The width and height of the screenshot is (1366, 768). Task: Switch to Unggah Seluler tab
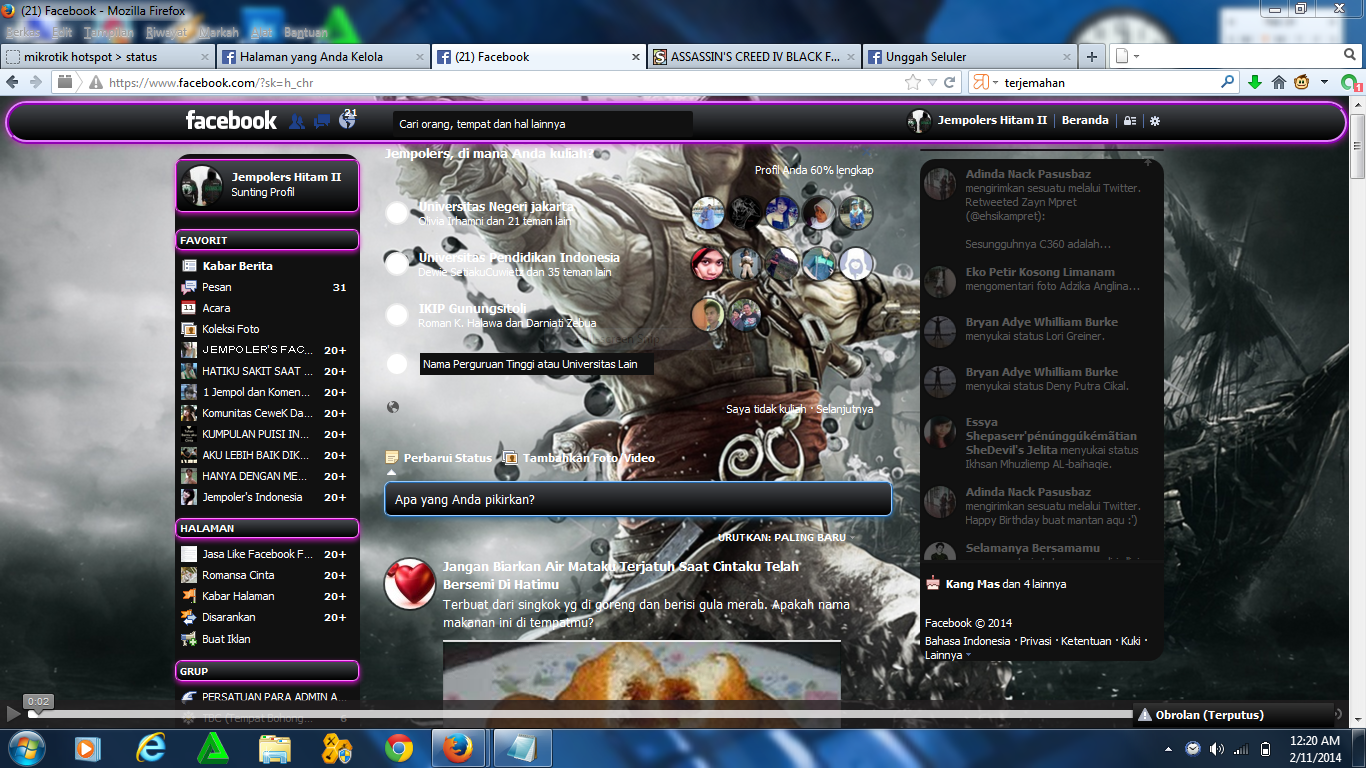coord(970,57)
